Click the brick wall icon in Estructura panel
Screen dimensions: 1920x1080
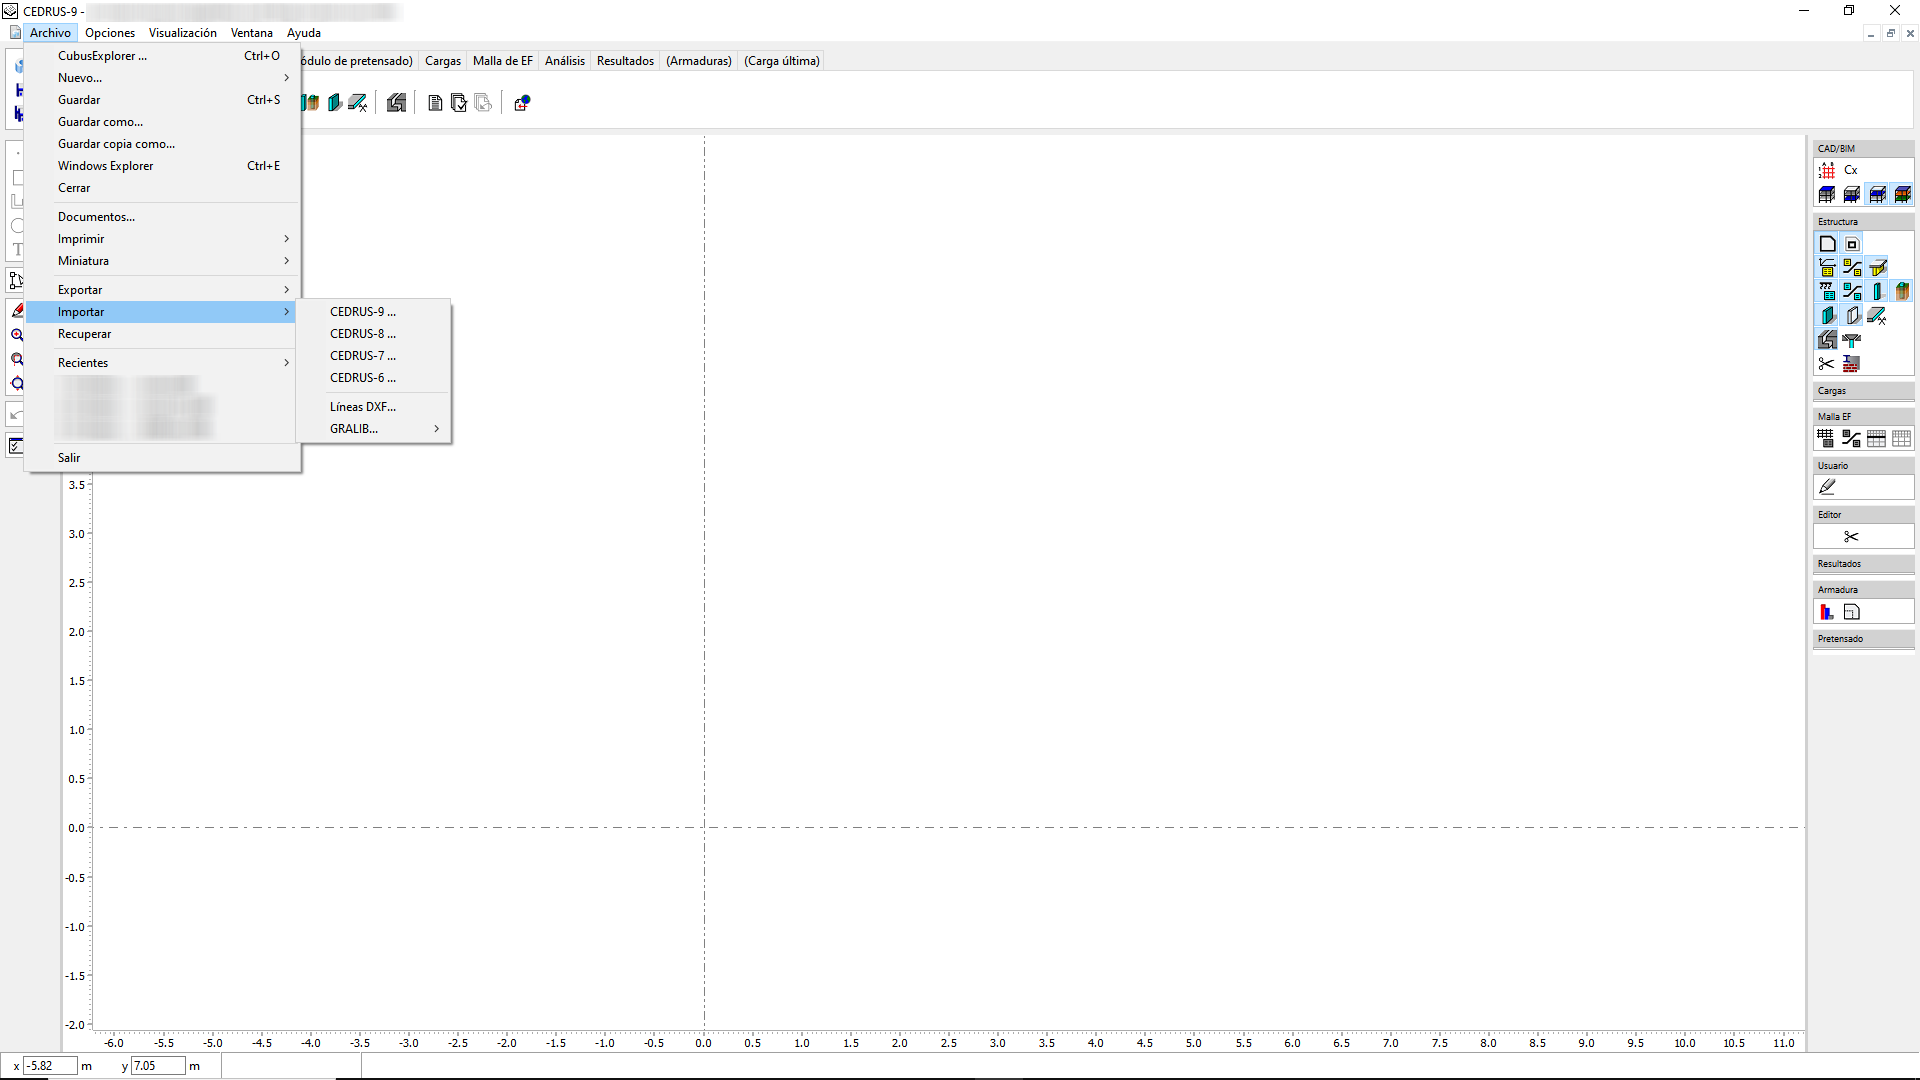coord(1852,364)
